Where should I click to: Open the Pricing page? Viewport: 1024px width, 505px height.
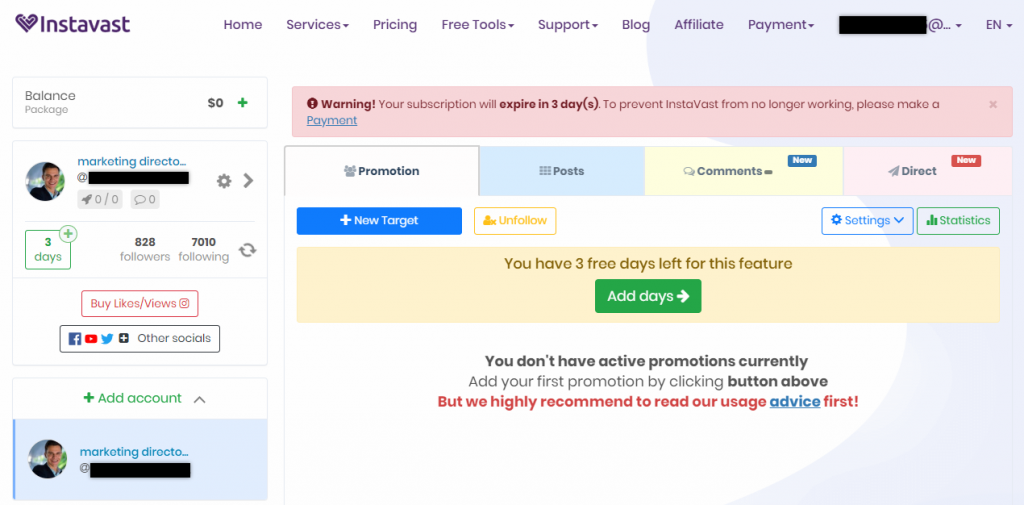pos(395,25)
